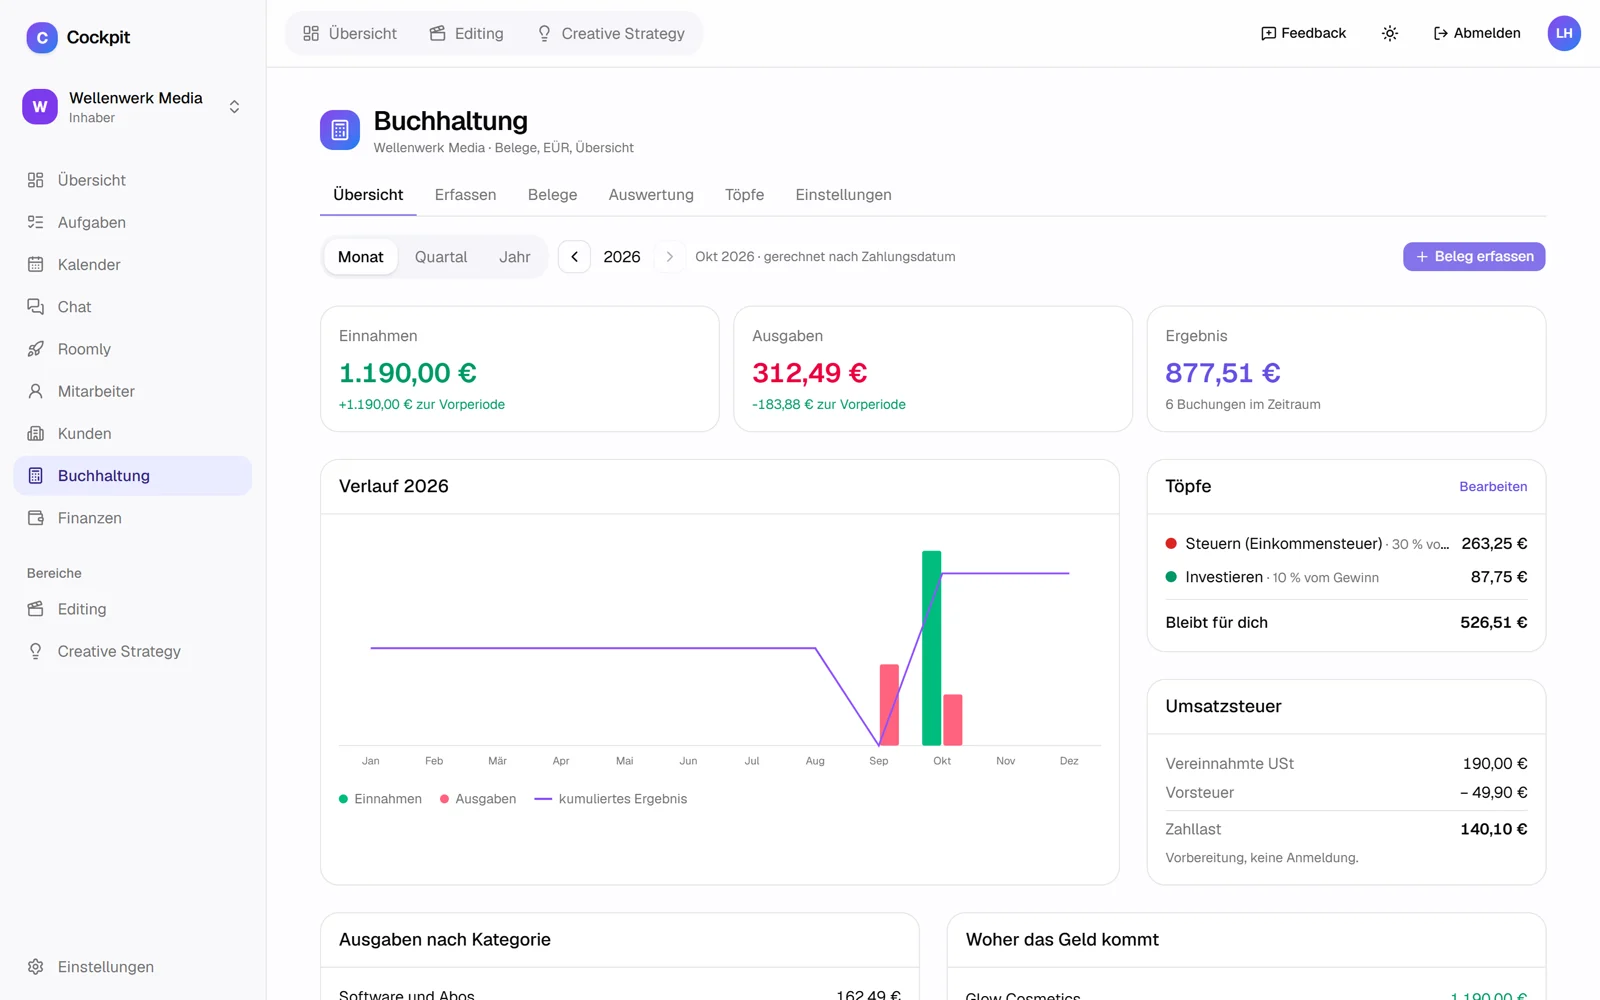Open the Finanzen wallet icon
Screen dimensions: 1600x1000
36,518
